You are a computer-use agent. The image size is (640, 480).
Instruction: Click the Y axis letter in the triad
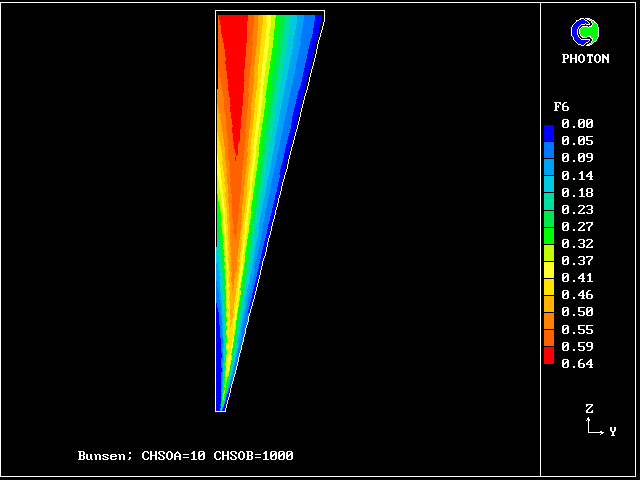[612, 432]
